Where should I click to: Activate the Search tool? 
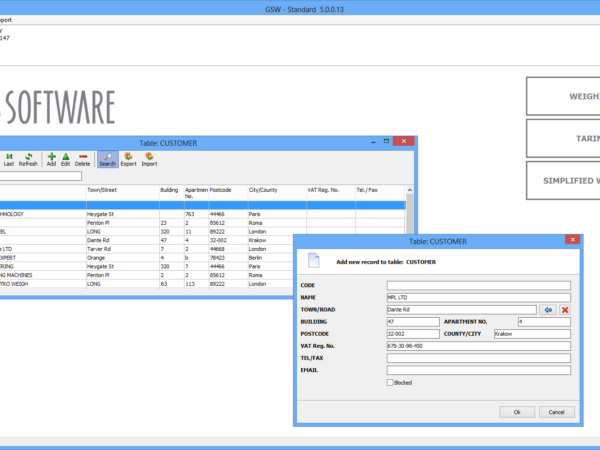point(108,159)
